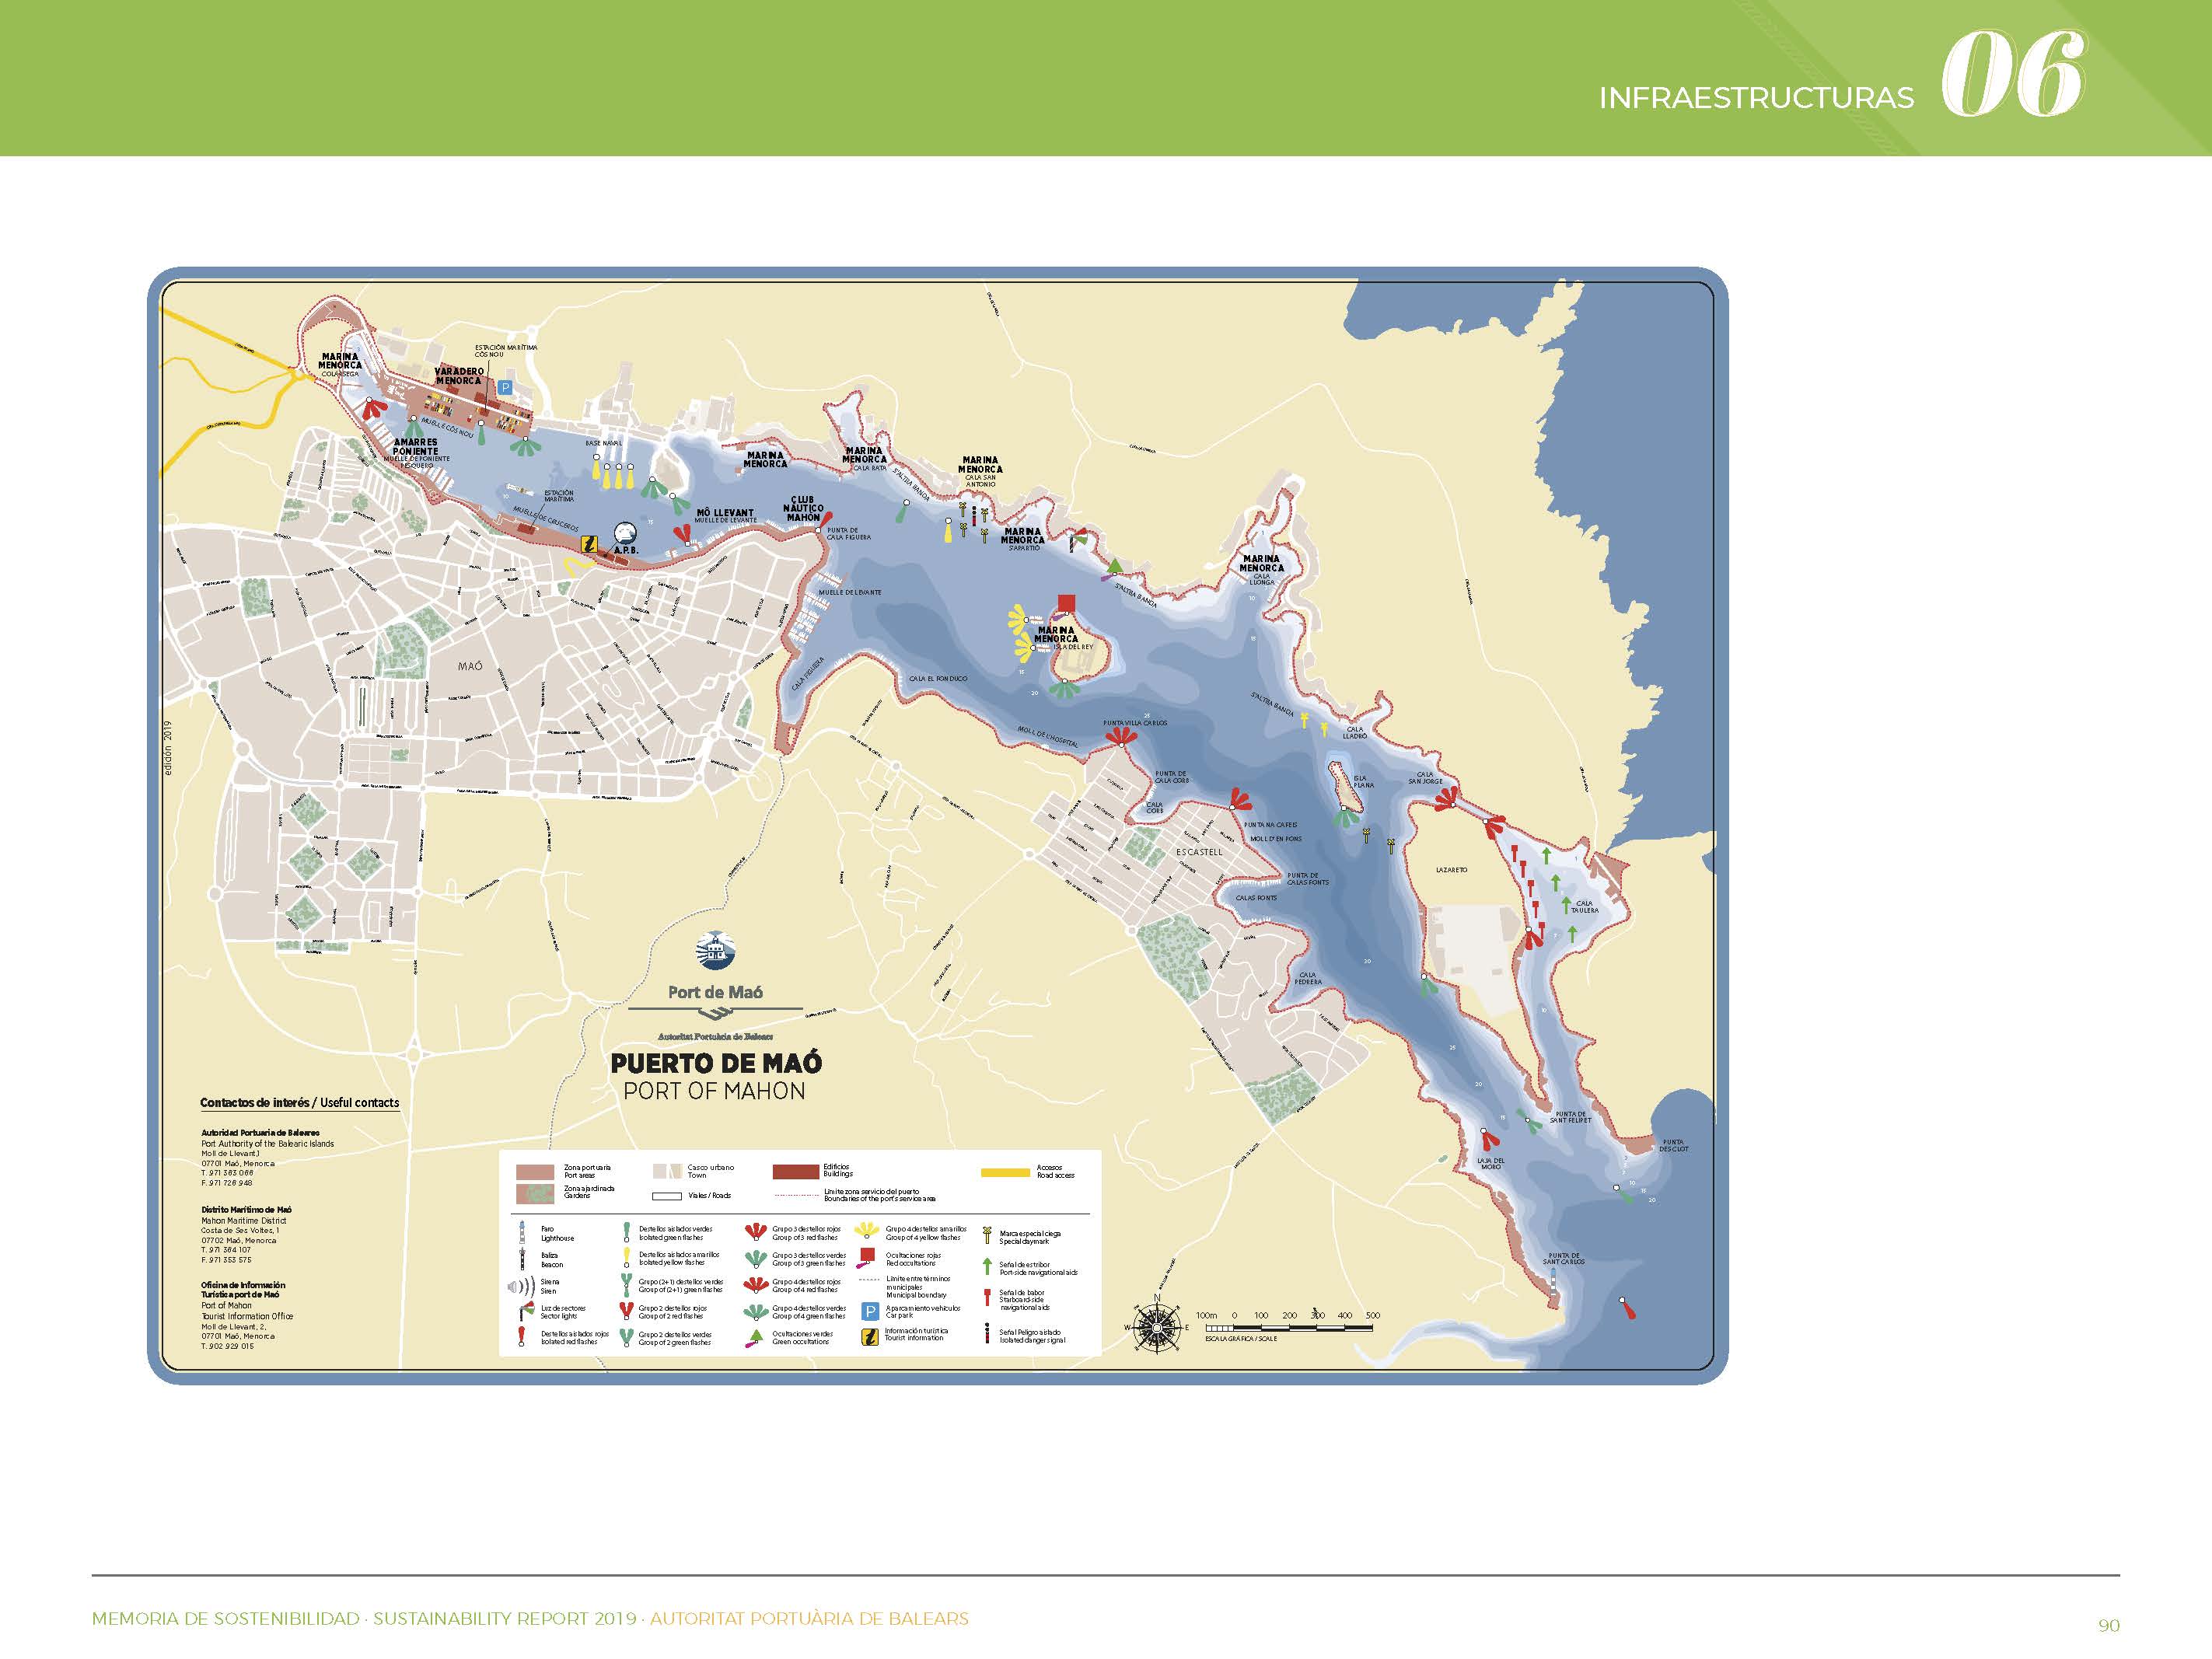The height and width of the screenshot is (1659, 2212).
Task: Click the CALA TAULERA map label
Action: 1584,907
